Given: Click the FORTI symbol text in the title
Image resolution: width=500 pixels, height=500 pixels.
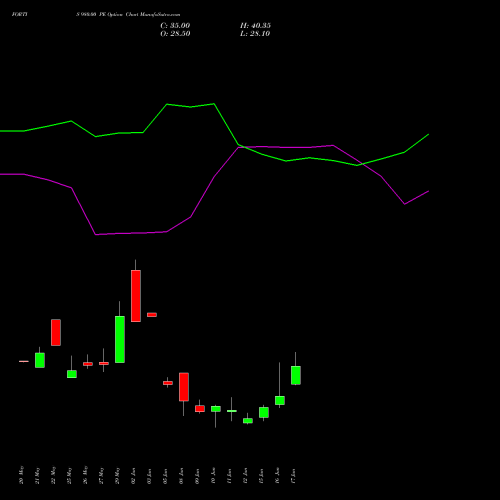Looking at the screenshot, I should [x=20, y=15].
